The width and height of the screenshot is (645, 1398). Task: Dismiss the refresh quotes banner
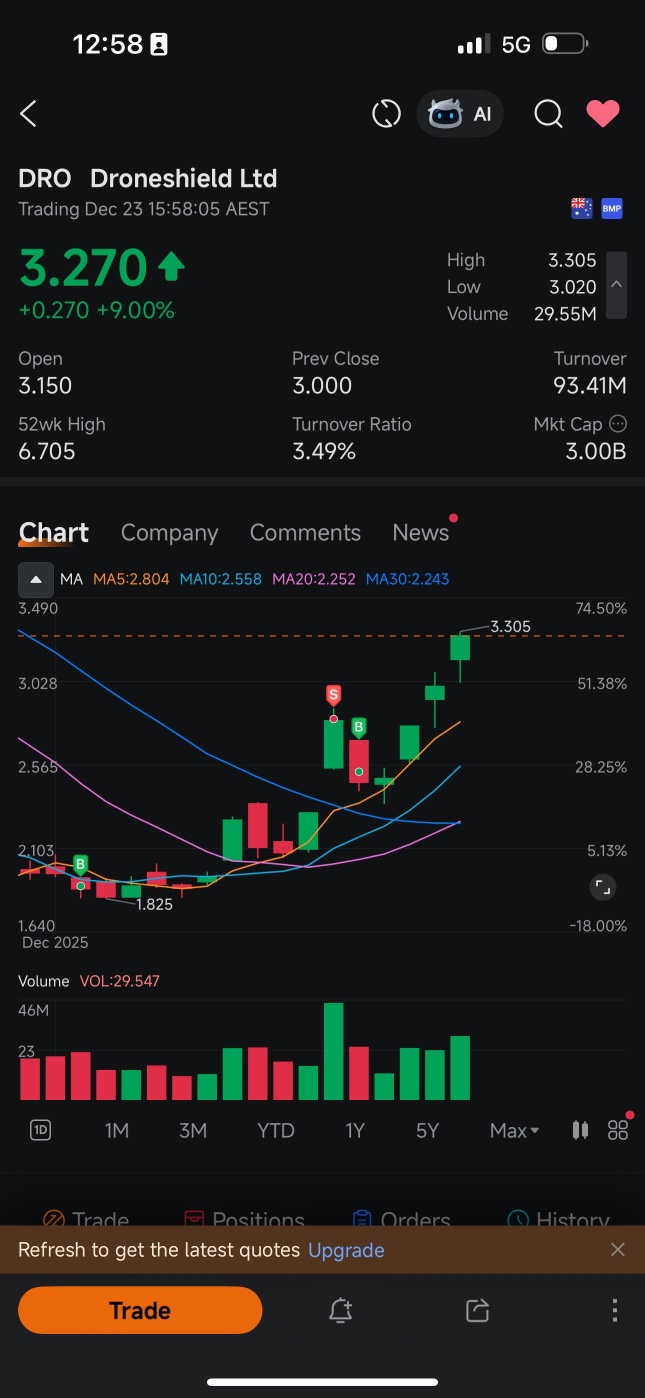(618, 1250)
